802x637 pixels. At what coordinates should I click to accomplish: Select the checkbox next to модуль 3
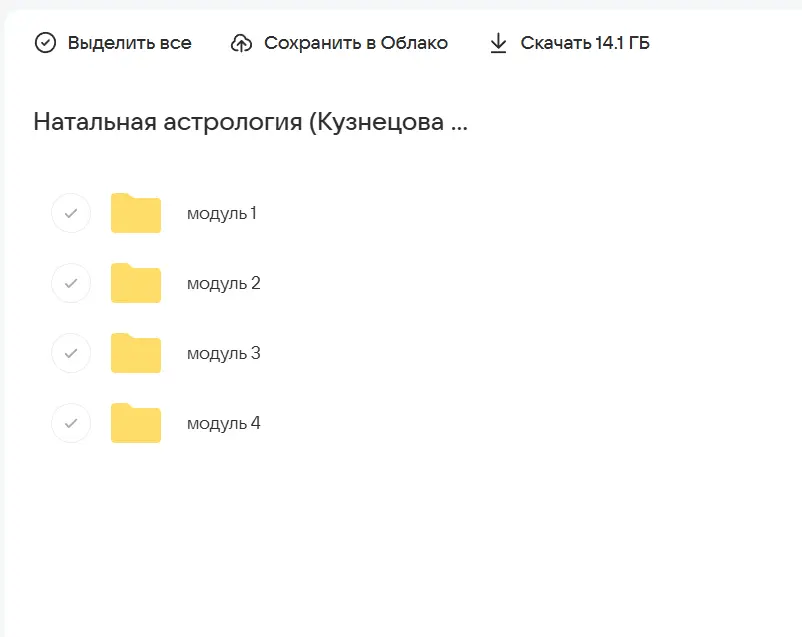pos(70,353)
